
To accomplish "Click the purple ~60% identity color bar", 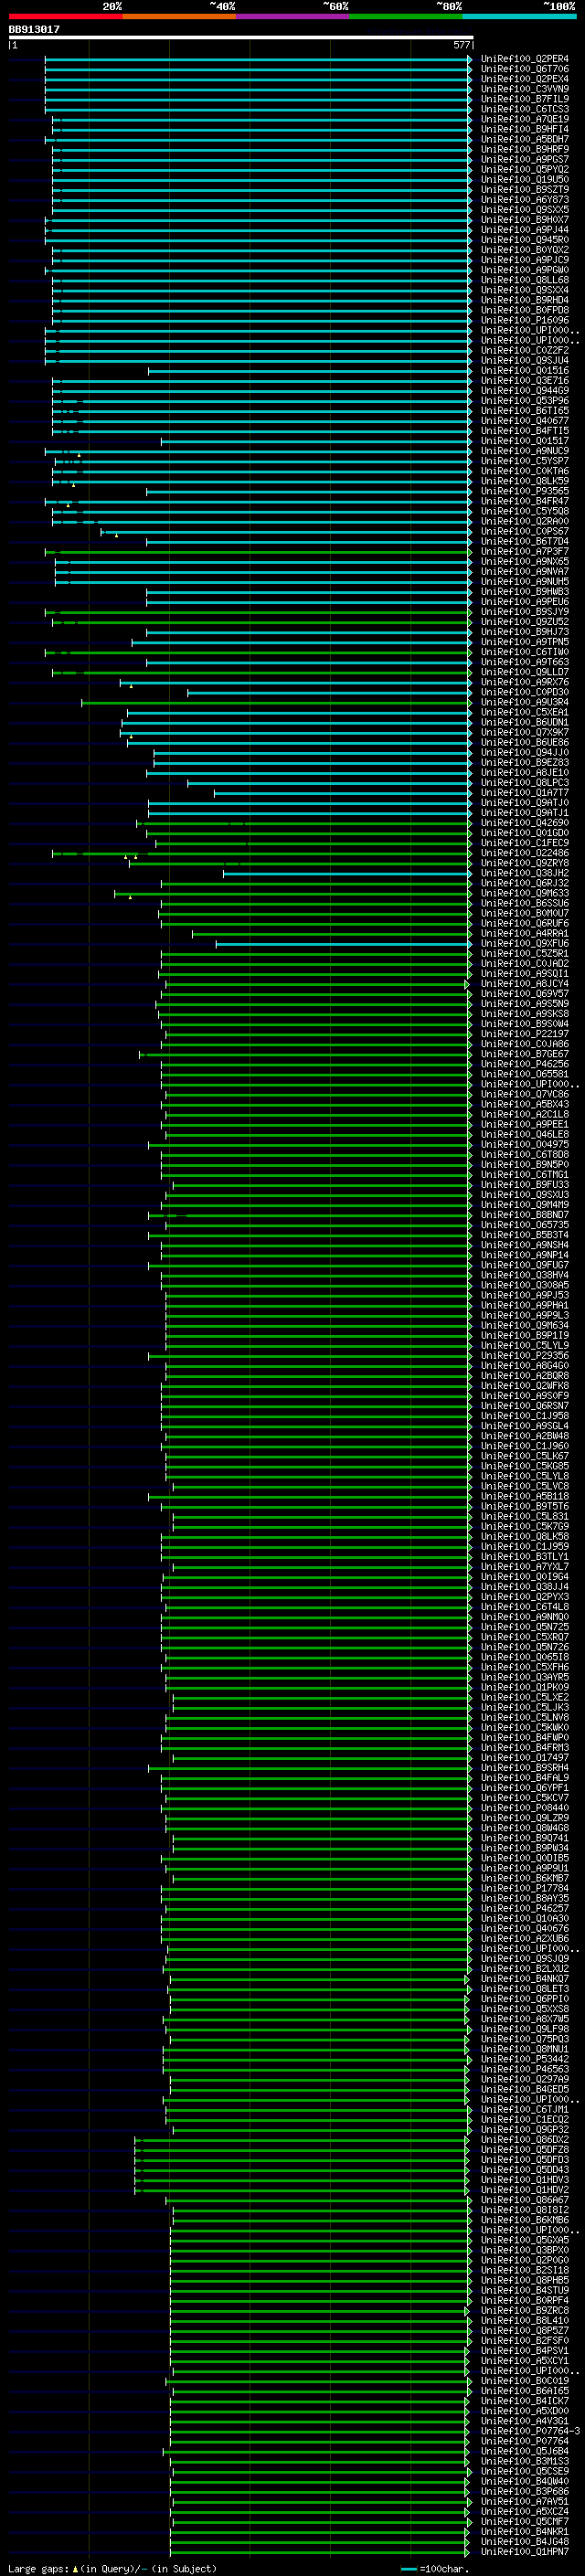I will pyautogui.click(x=292, y=16).
